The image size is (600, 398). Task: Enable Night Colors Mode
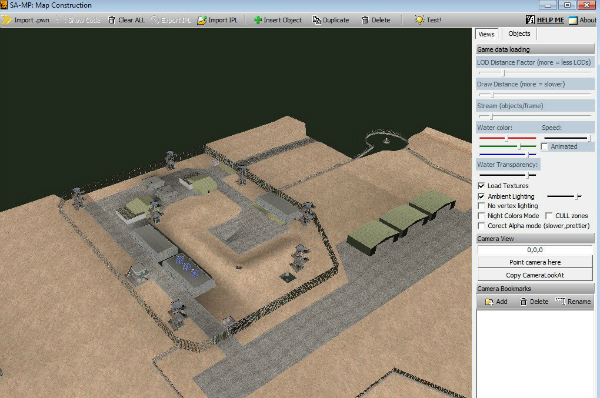coord(481,215)
